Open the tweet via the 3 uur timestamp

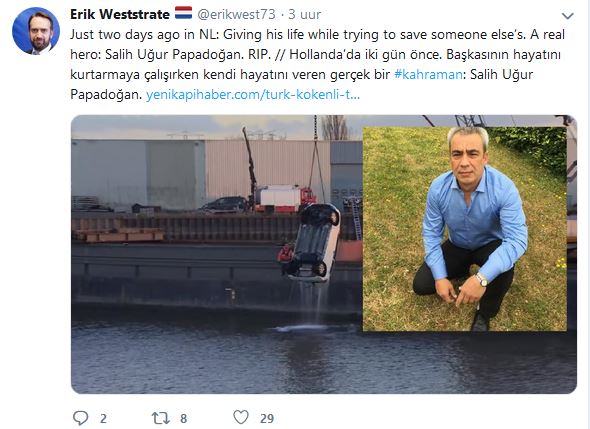[304, 14]
